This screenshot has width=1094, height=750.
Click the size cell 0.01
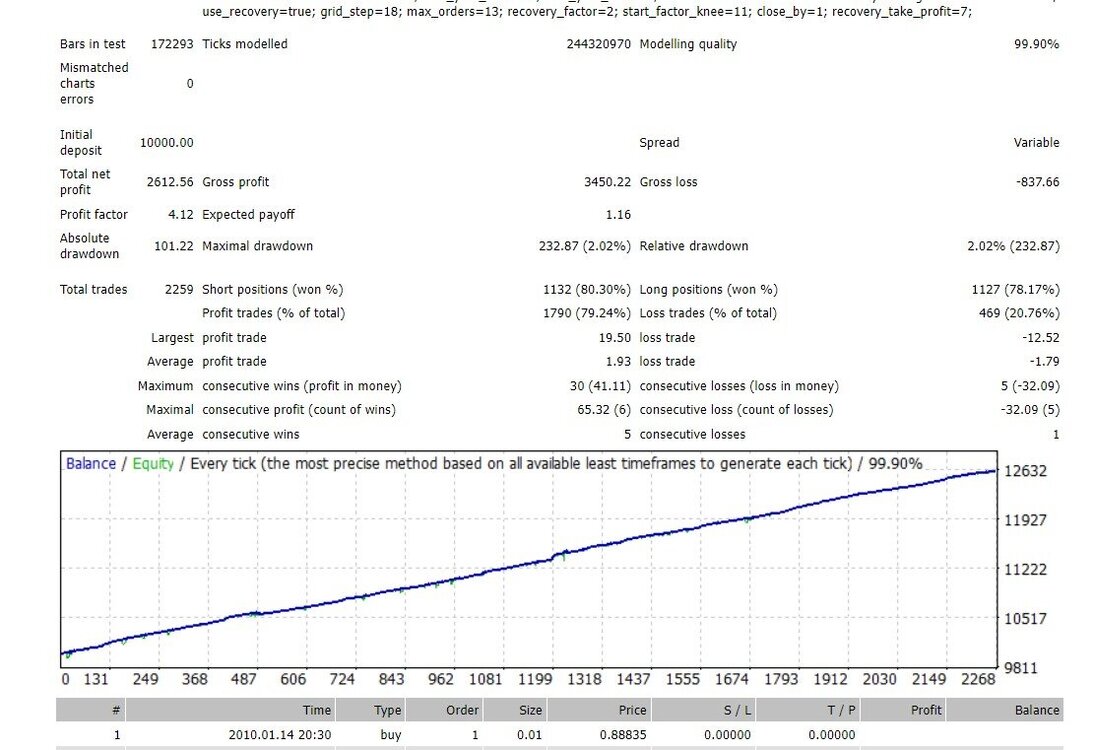pos(530,735)
